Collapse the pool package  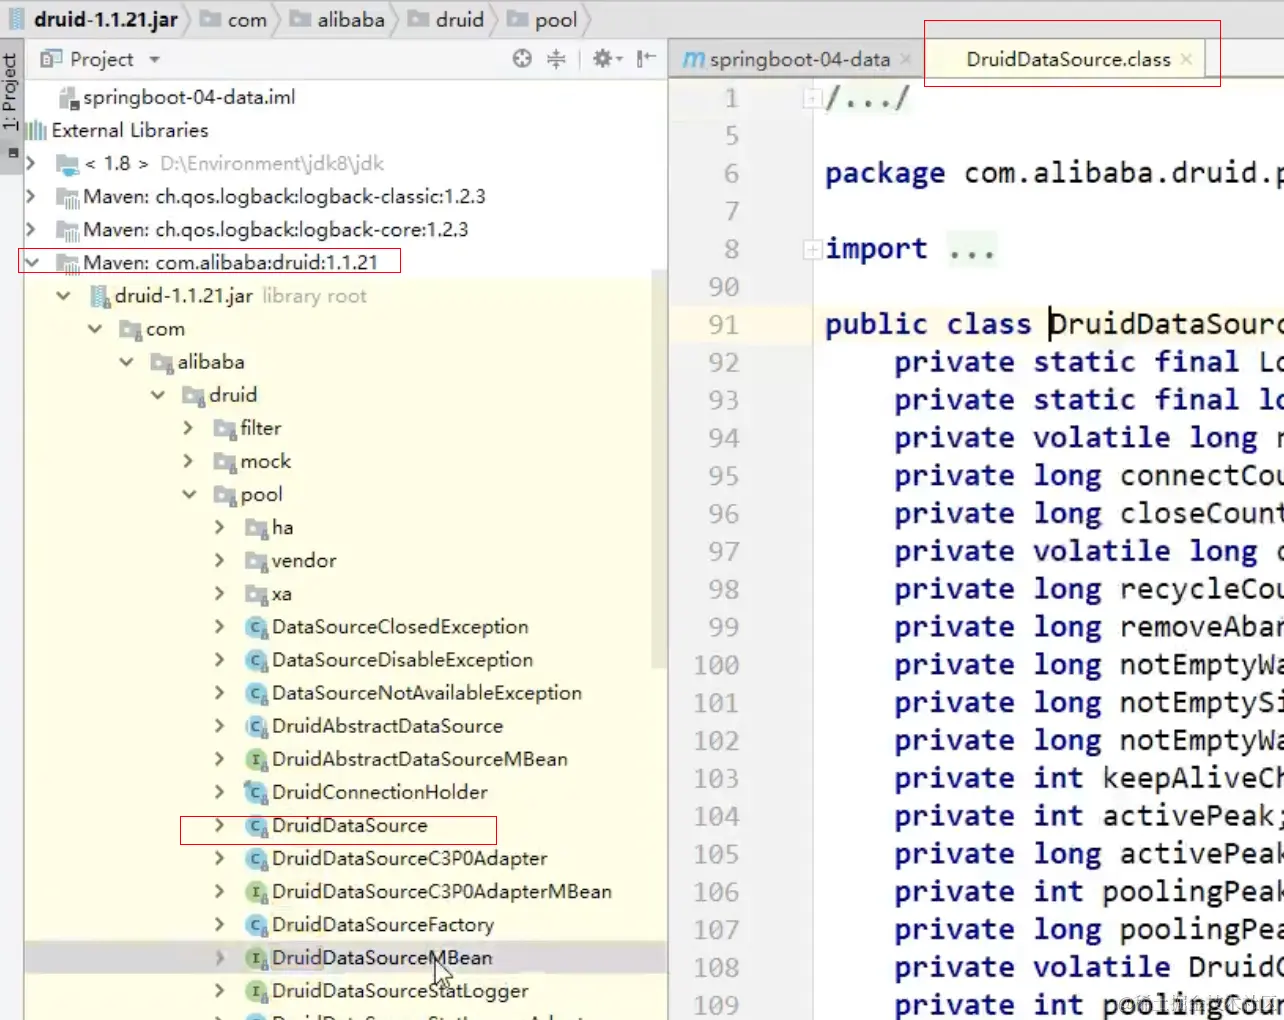(189, 494)
